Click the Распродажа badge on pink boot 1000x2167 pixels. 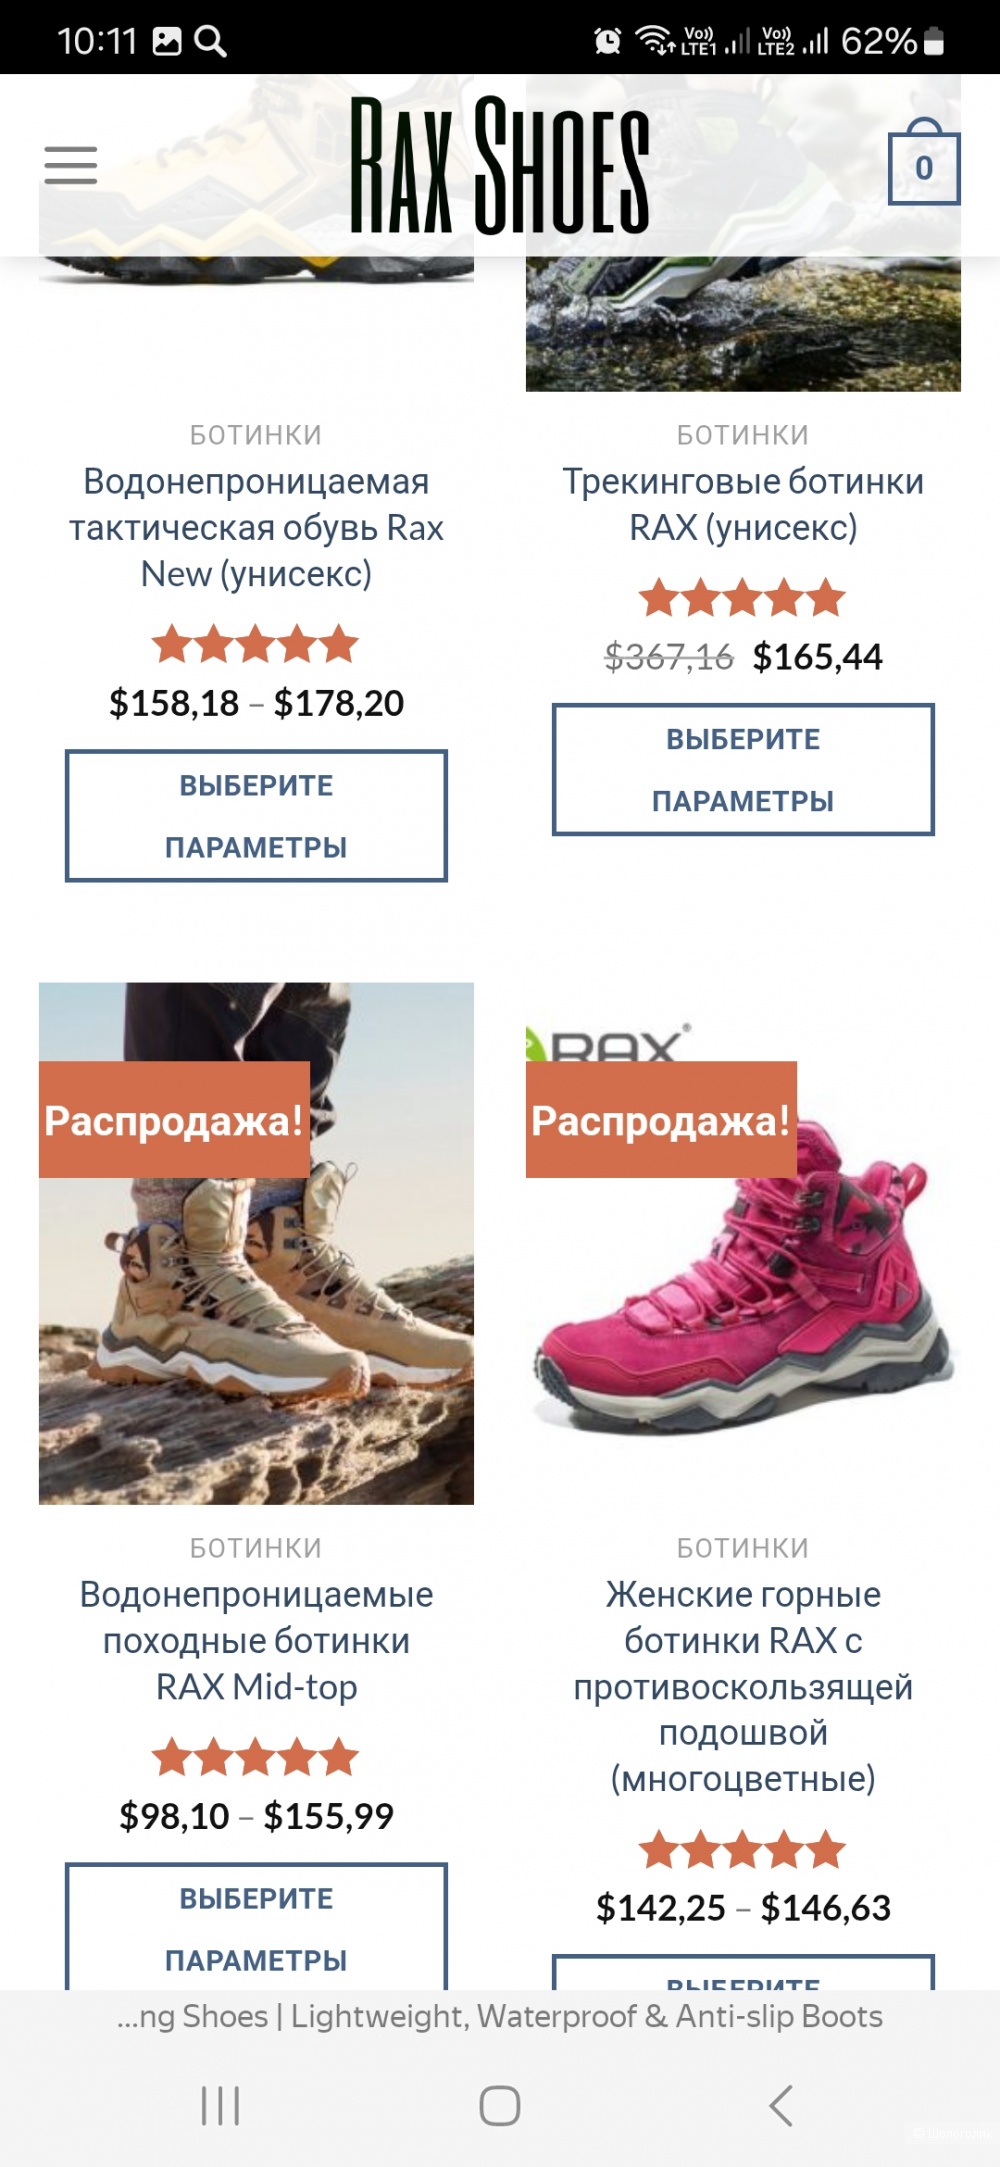[x=661, y=1120]
